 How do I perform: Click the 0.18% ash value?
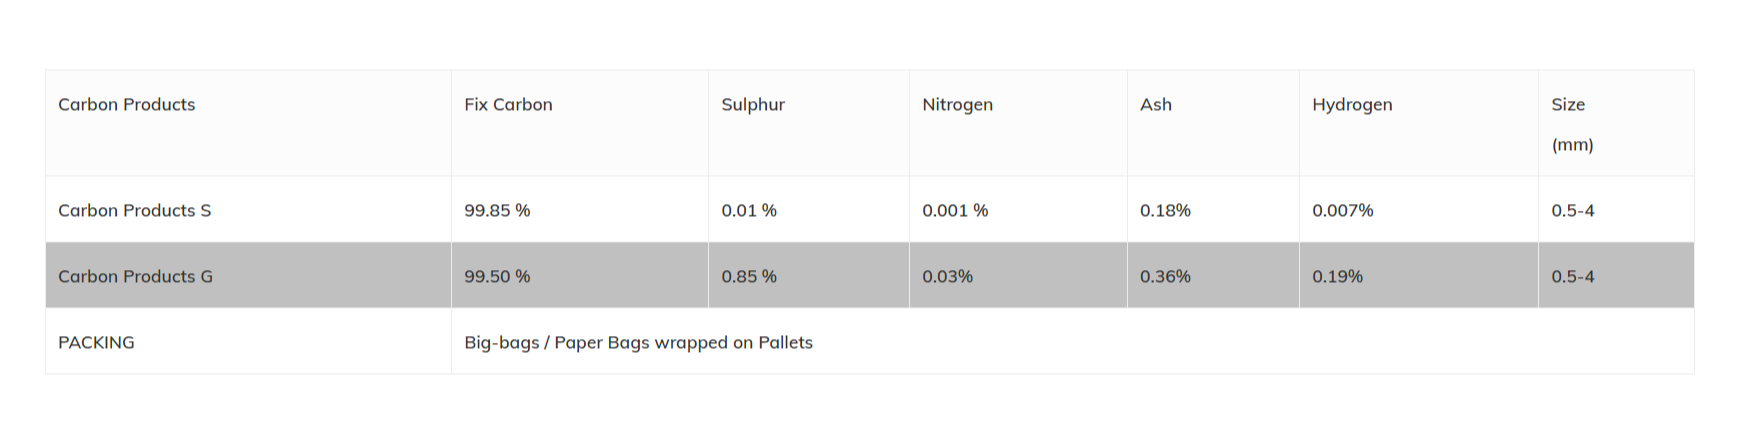click(x=1165, y=211)
